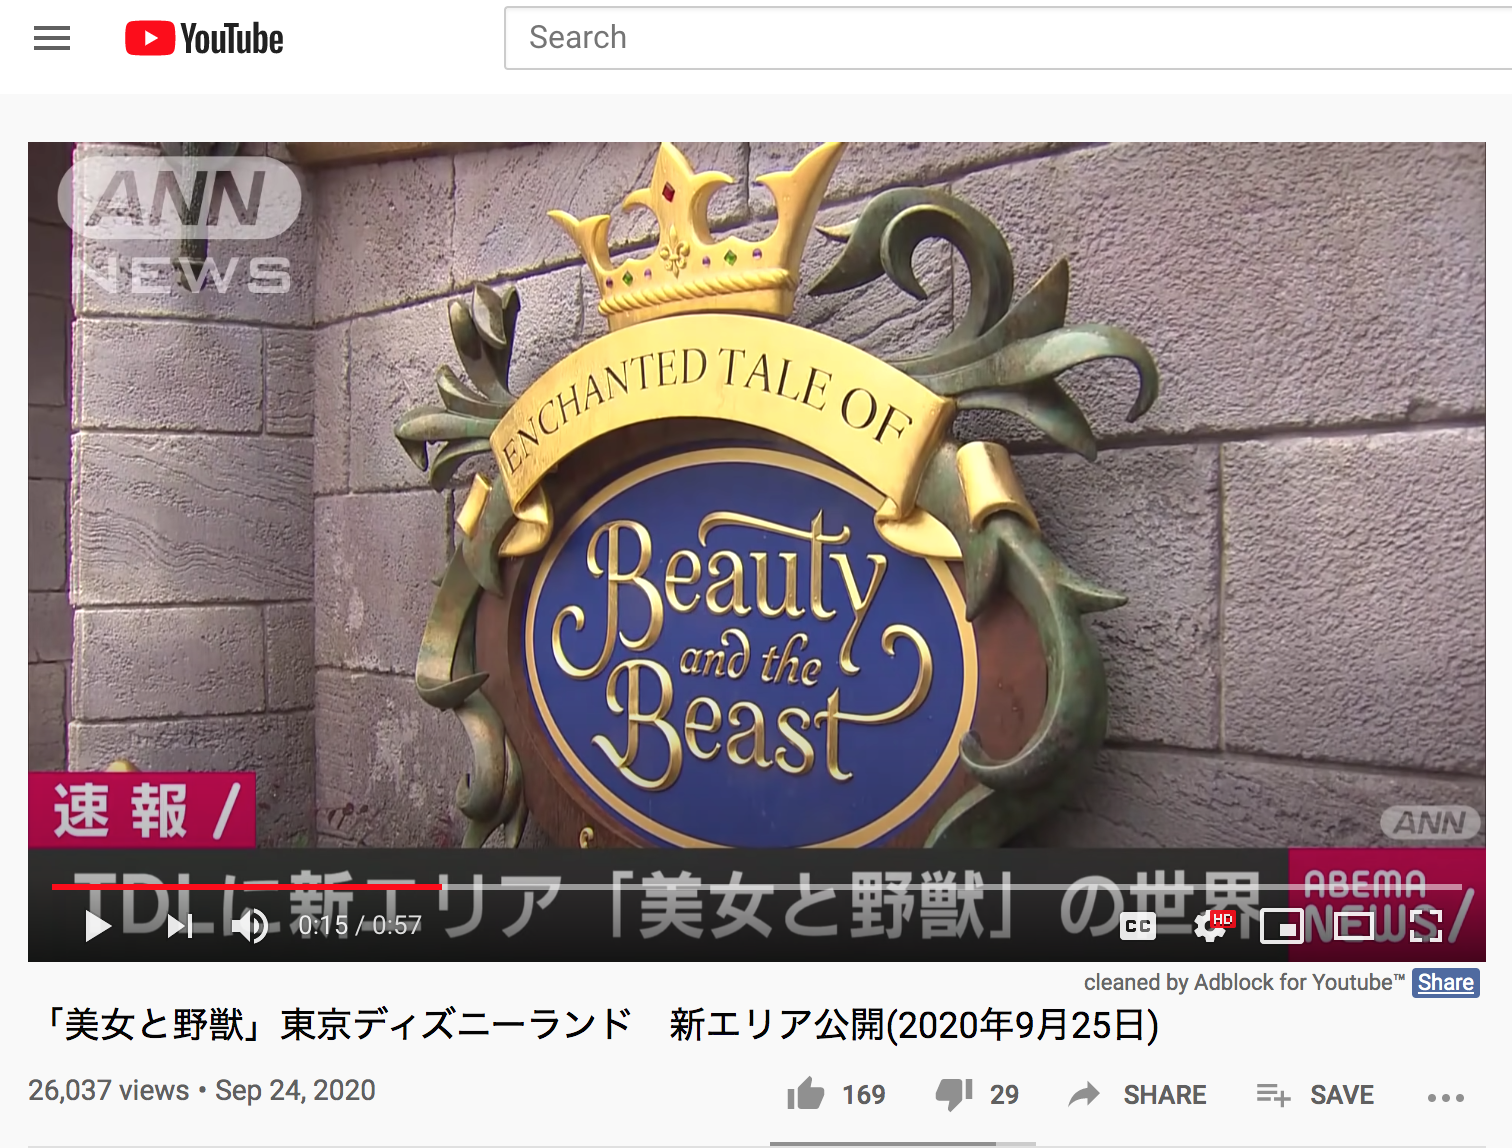Click the video title text

click(x=600, y=1025)
